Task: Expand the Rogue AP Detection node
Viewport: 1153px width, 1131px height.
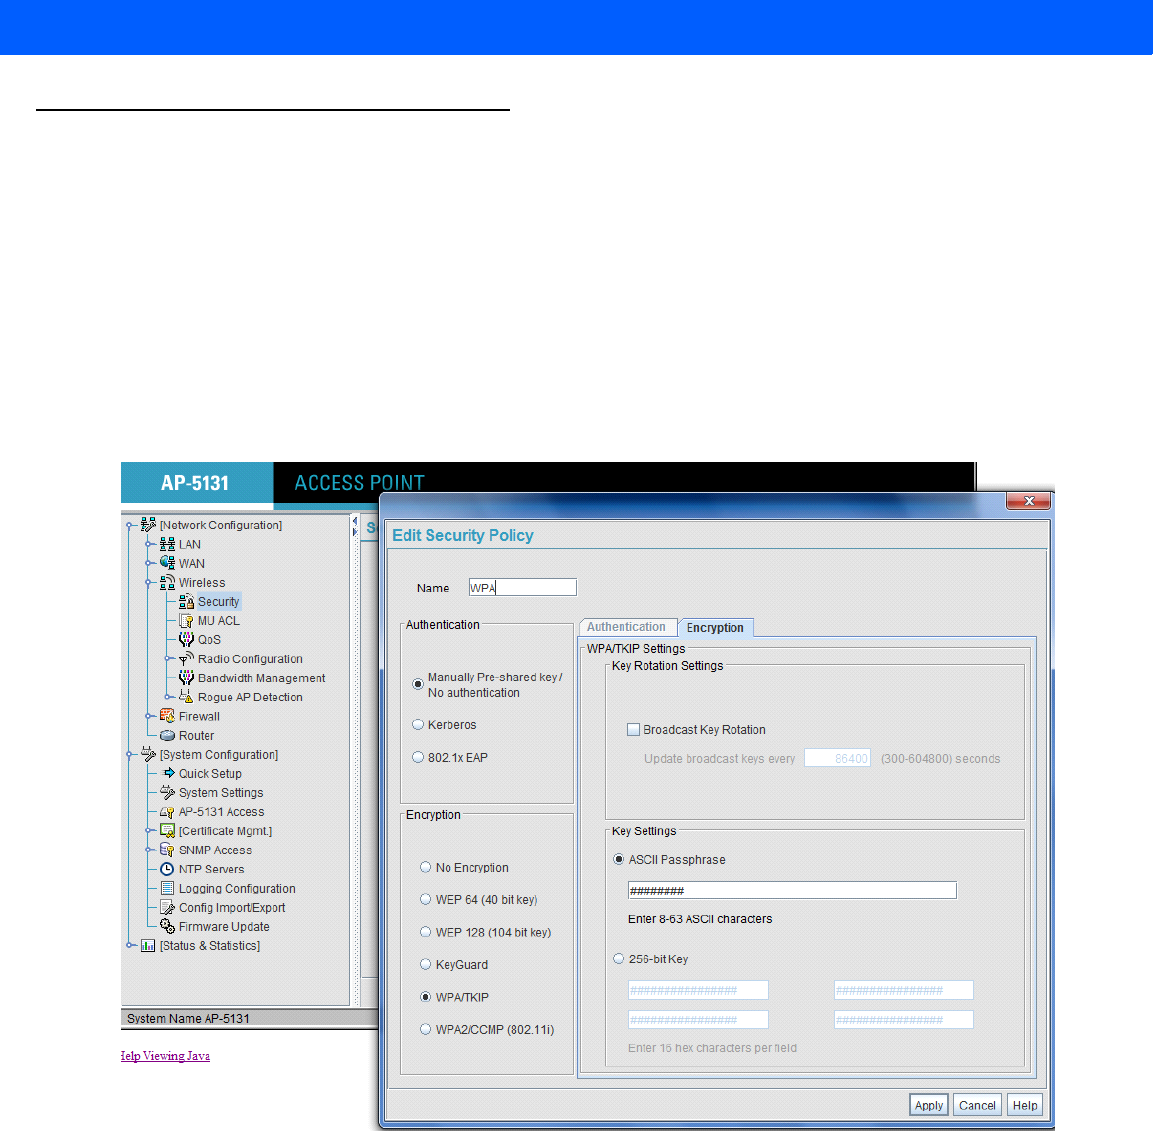Action: (x=168, y=697)
